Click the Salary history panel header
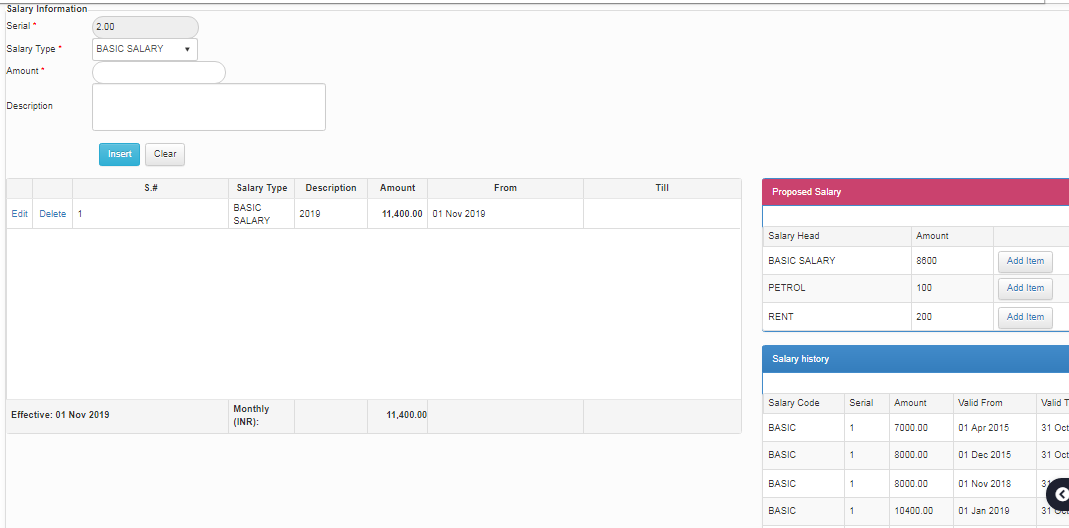The height and width of the screenshot is (528, 1069). coord(914,359)
